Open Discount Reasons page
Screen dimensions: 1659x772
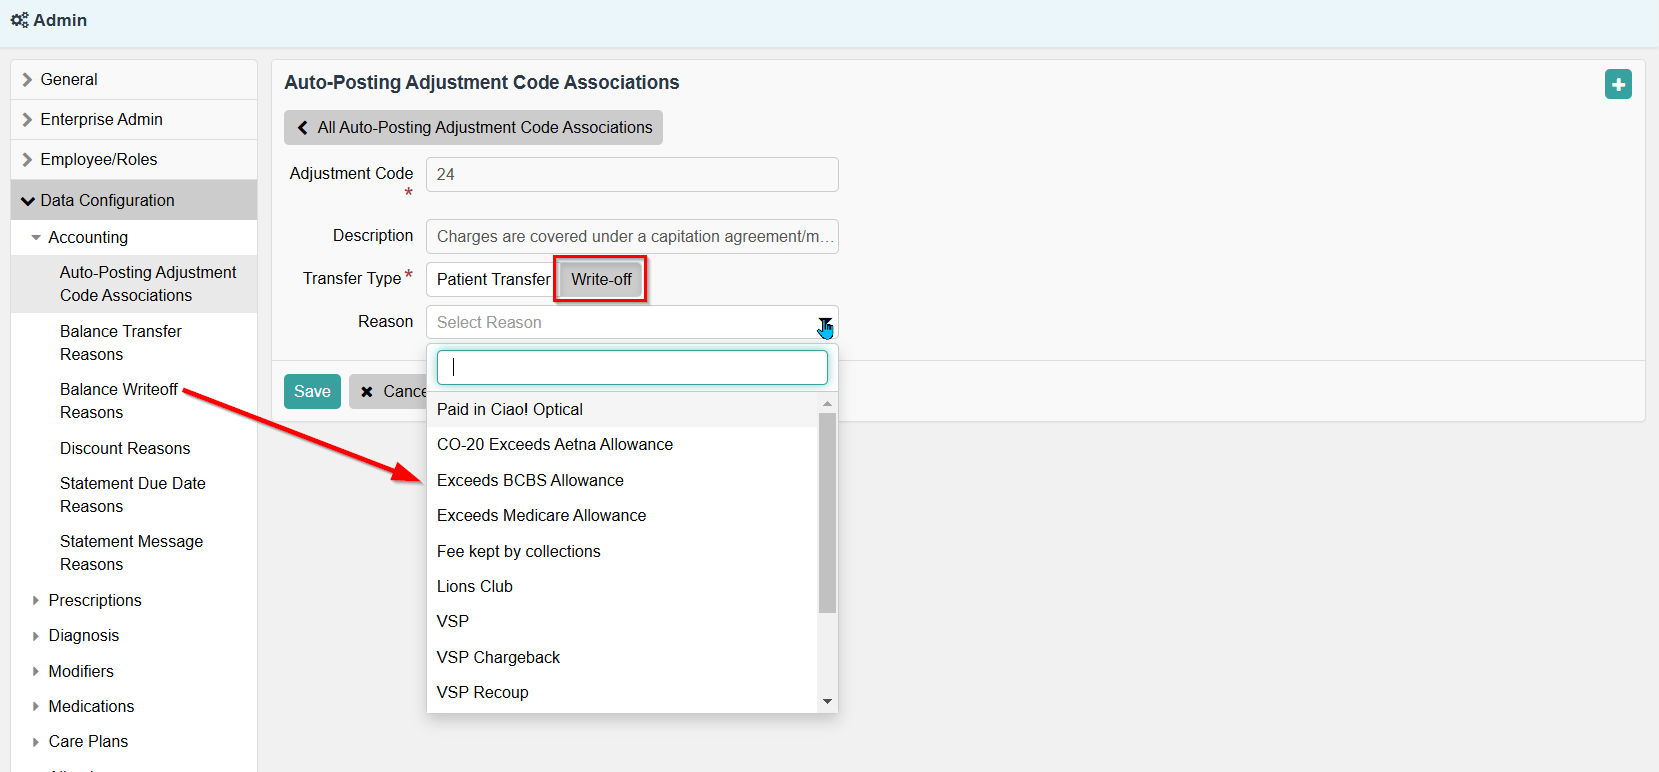coord(125,448)
